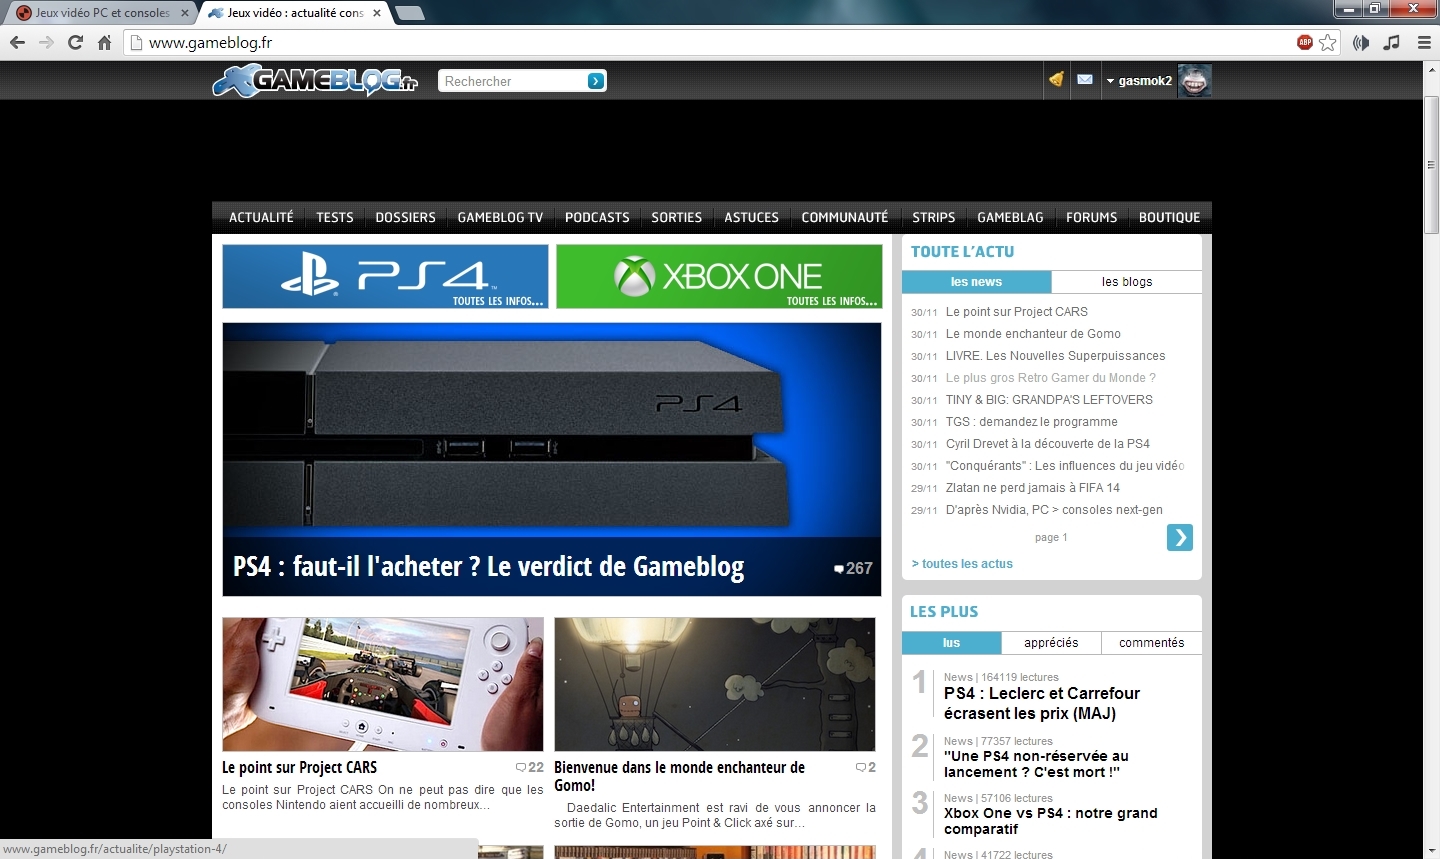Screen dimensions: 1440x859
Task: Go back with the browser back arrow
Action: tap(17, 42)
